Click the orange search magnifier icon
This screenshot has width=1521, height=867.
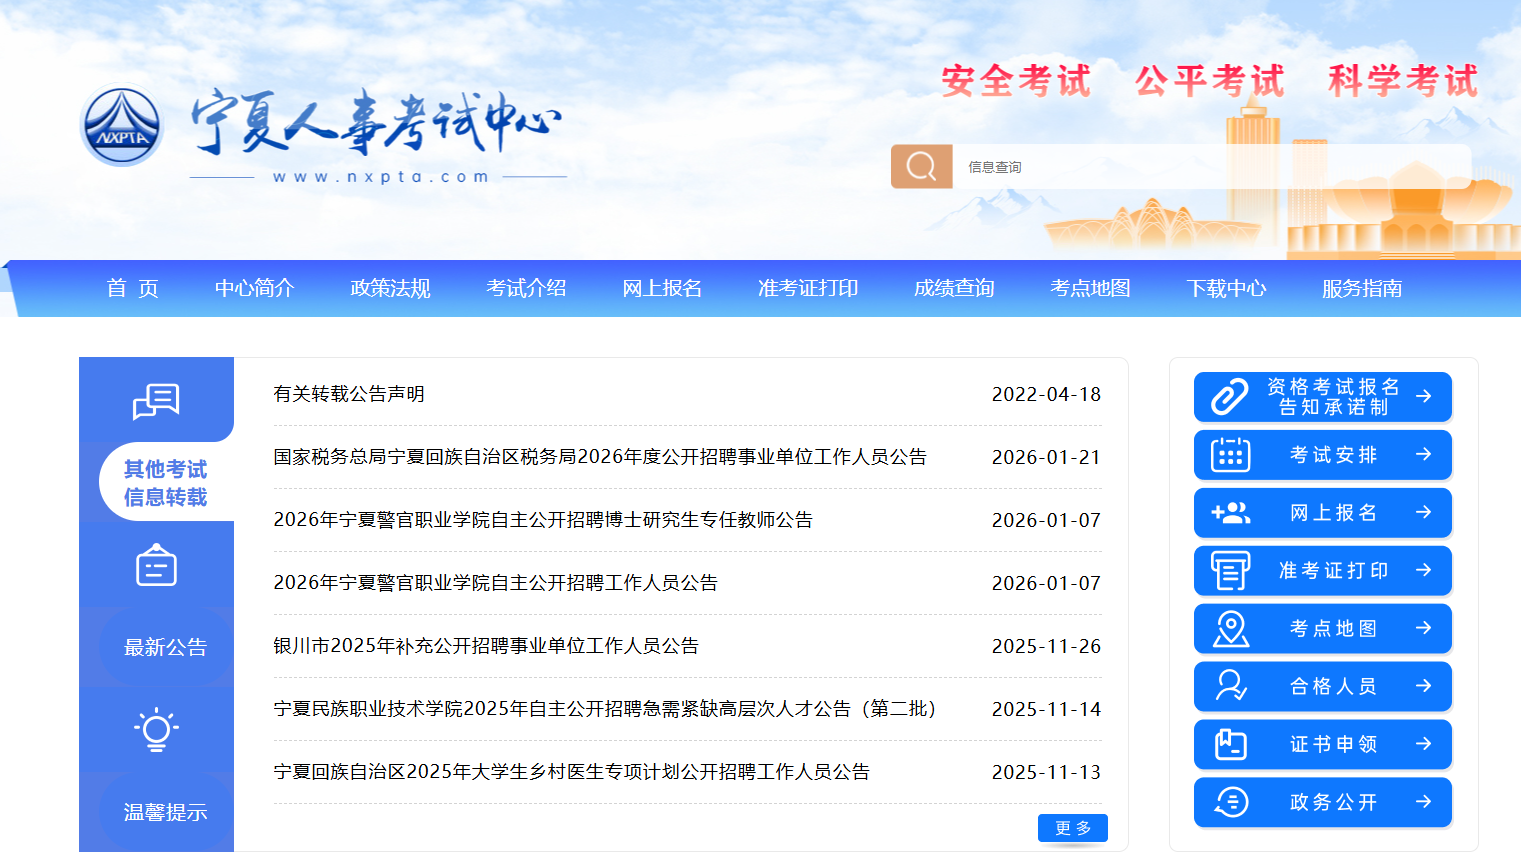[921, 166]
